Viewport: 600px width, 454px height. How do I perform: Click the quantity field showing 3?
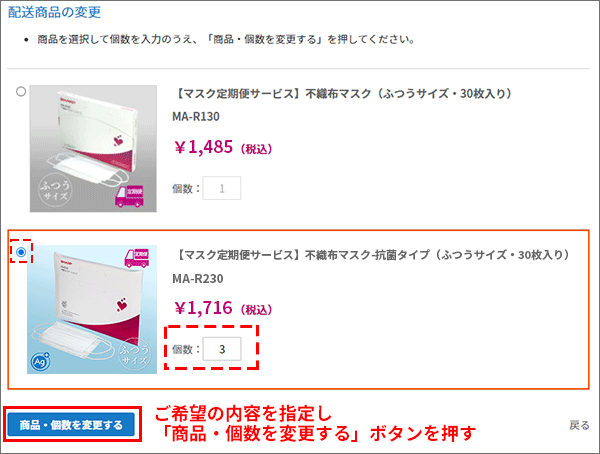pyautogui.click(x=222, y=349)
